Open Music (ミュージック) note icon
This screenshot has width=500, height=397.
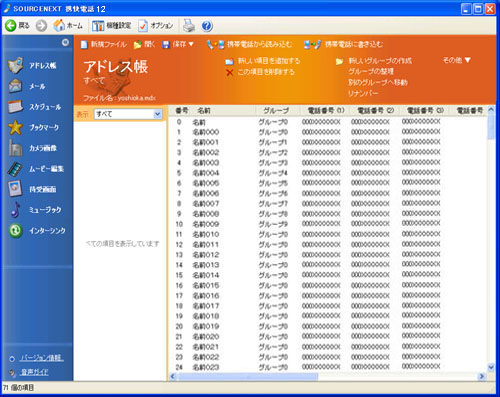pos(15,210)
